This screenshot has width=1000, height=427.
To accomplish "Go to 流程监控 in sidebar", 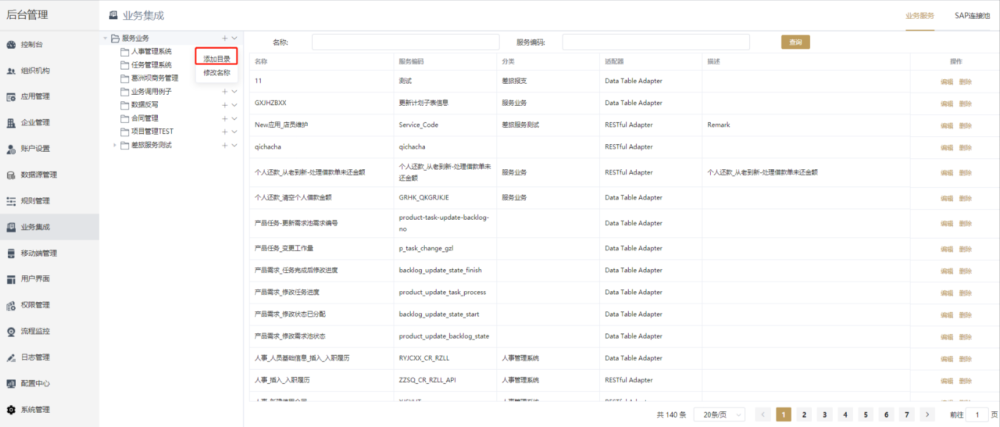I will [x=11, y=331].
